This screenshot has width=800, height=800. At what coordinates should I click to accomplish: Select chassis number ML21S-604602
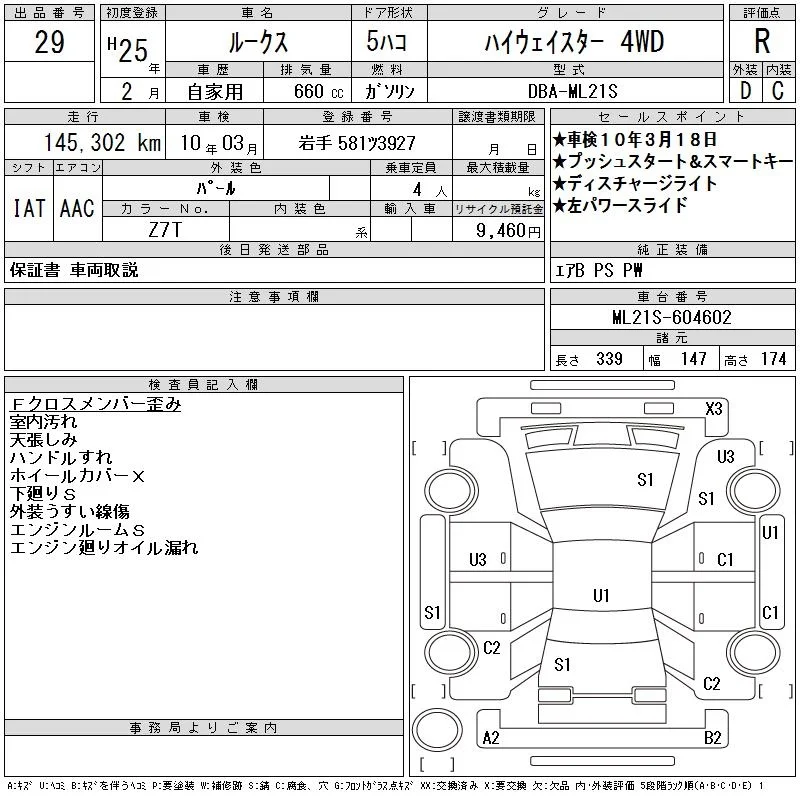[x=672, y=317]
